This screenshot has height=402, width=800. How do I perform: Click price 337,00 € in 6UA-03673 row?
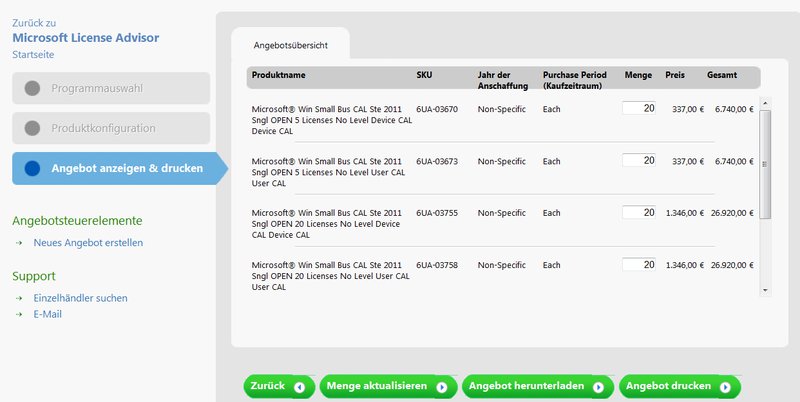(688, 161)
